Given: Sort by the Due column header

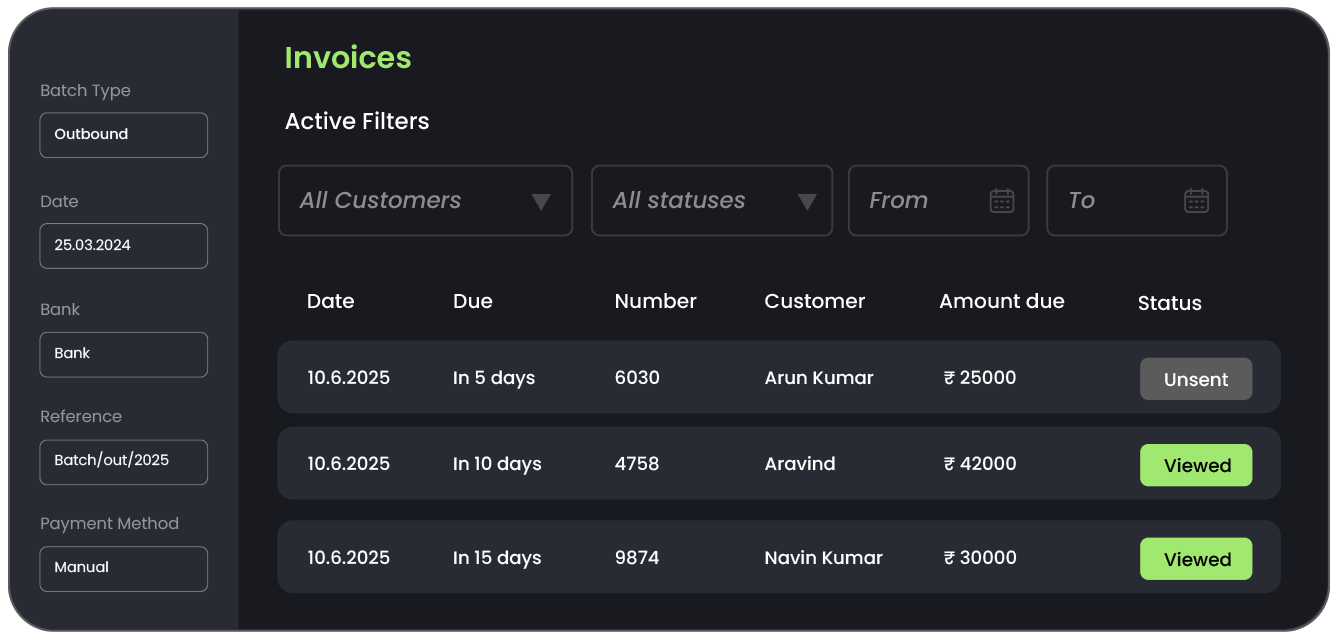Looking at the screenshot, I should pos(472,301).
